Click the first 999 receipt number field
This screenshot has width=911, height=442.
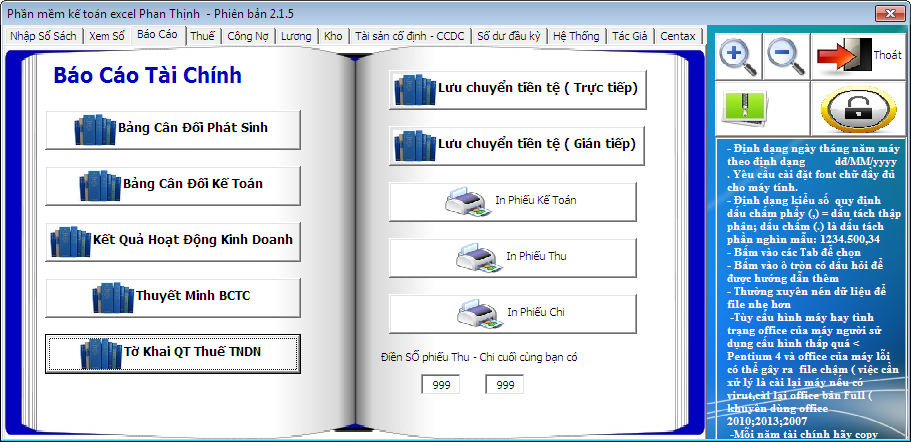[441, 384]
